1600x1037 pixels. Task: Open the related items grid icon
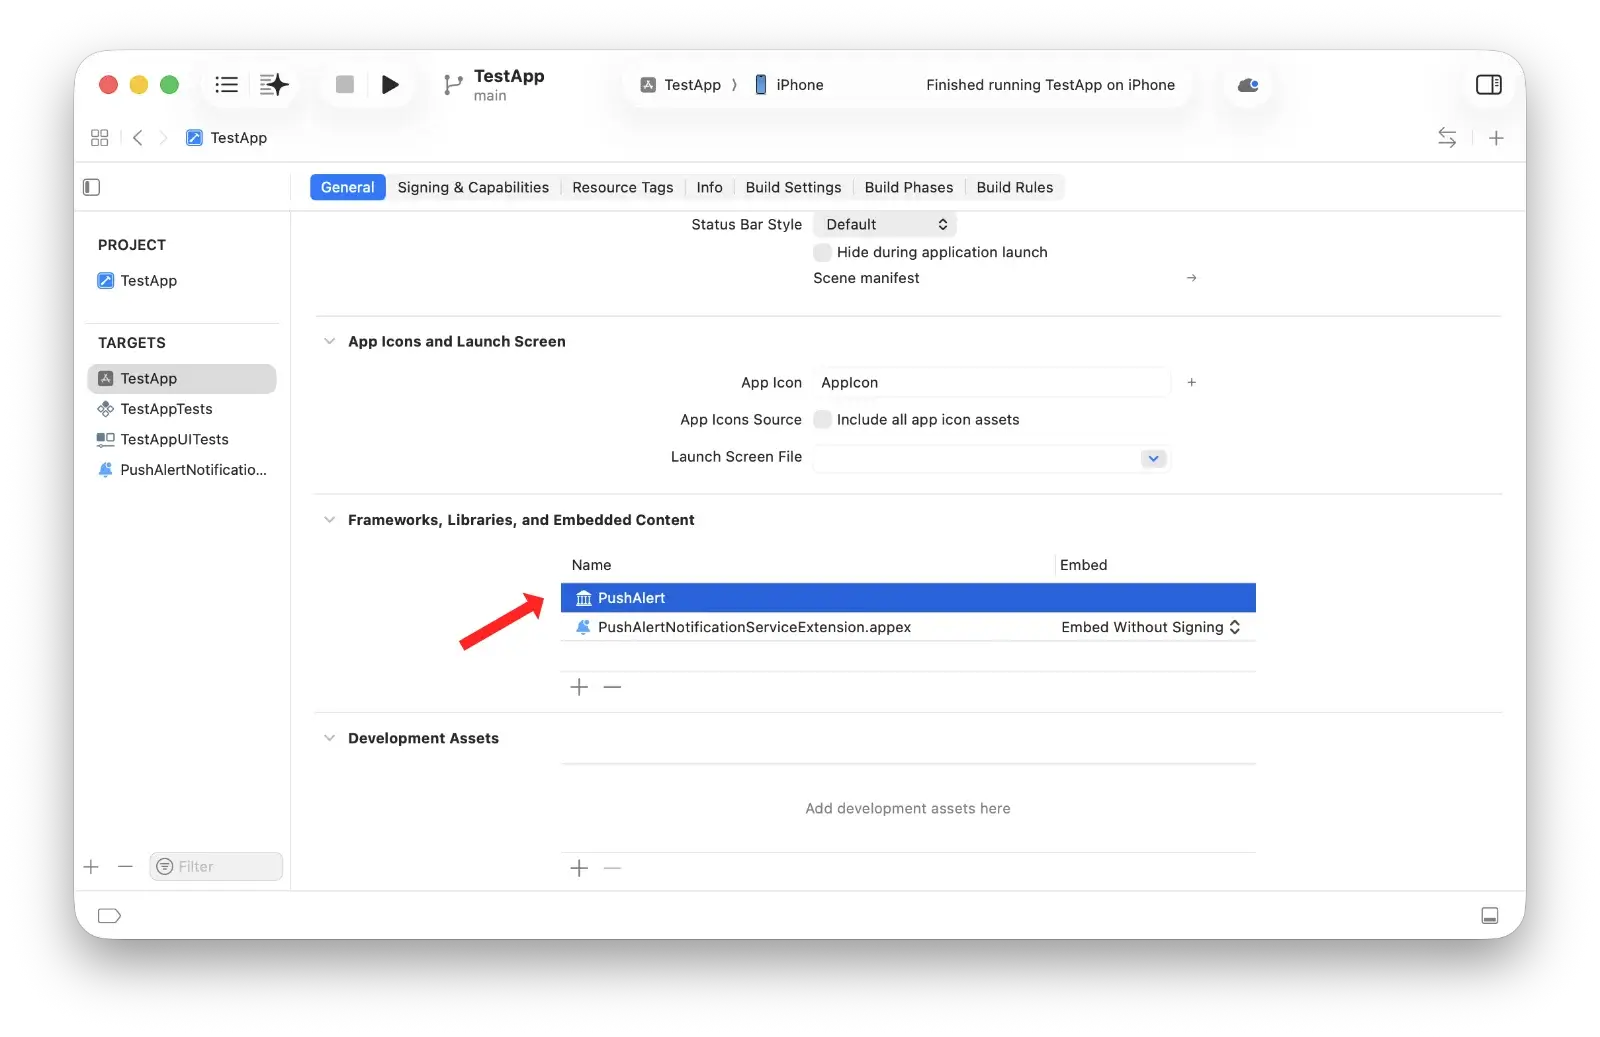coord(99,138)
